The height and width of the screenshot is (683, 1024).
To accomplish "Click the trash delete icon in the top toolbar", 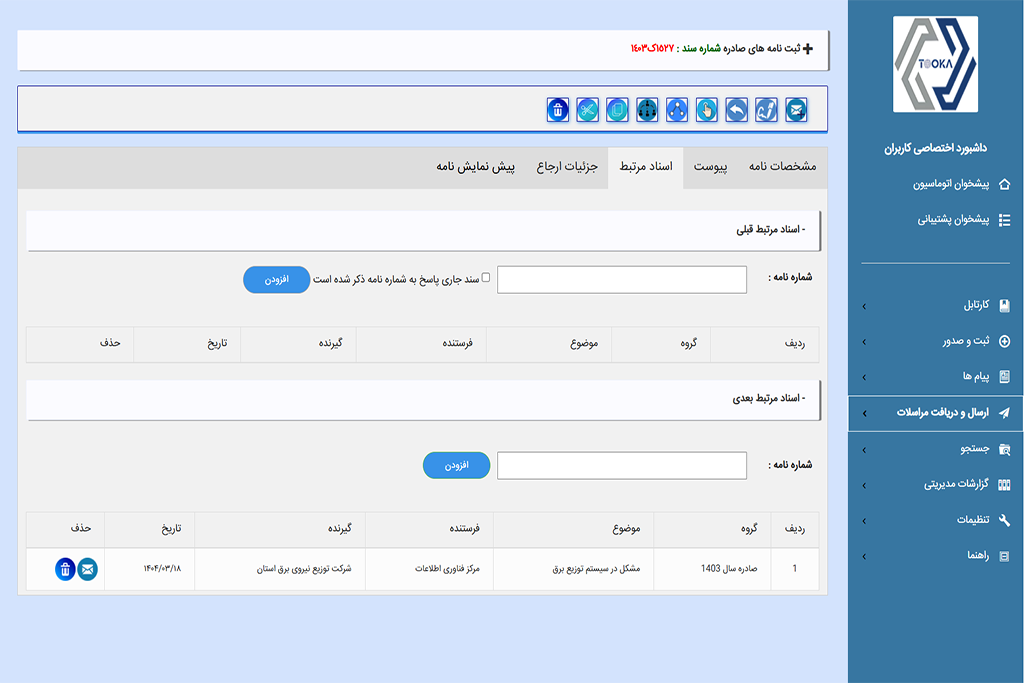I will point(558,110).
